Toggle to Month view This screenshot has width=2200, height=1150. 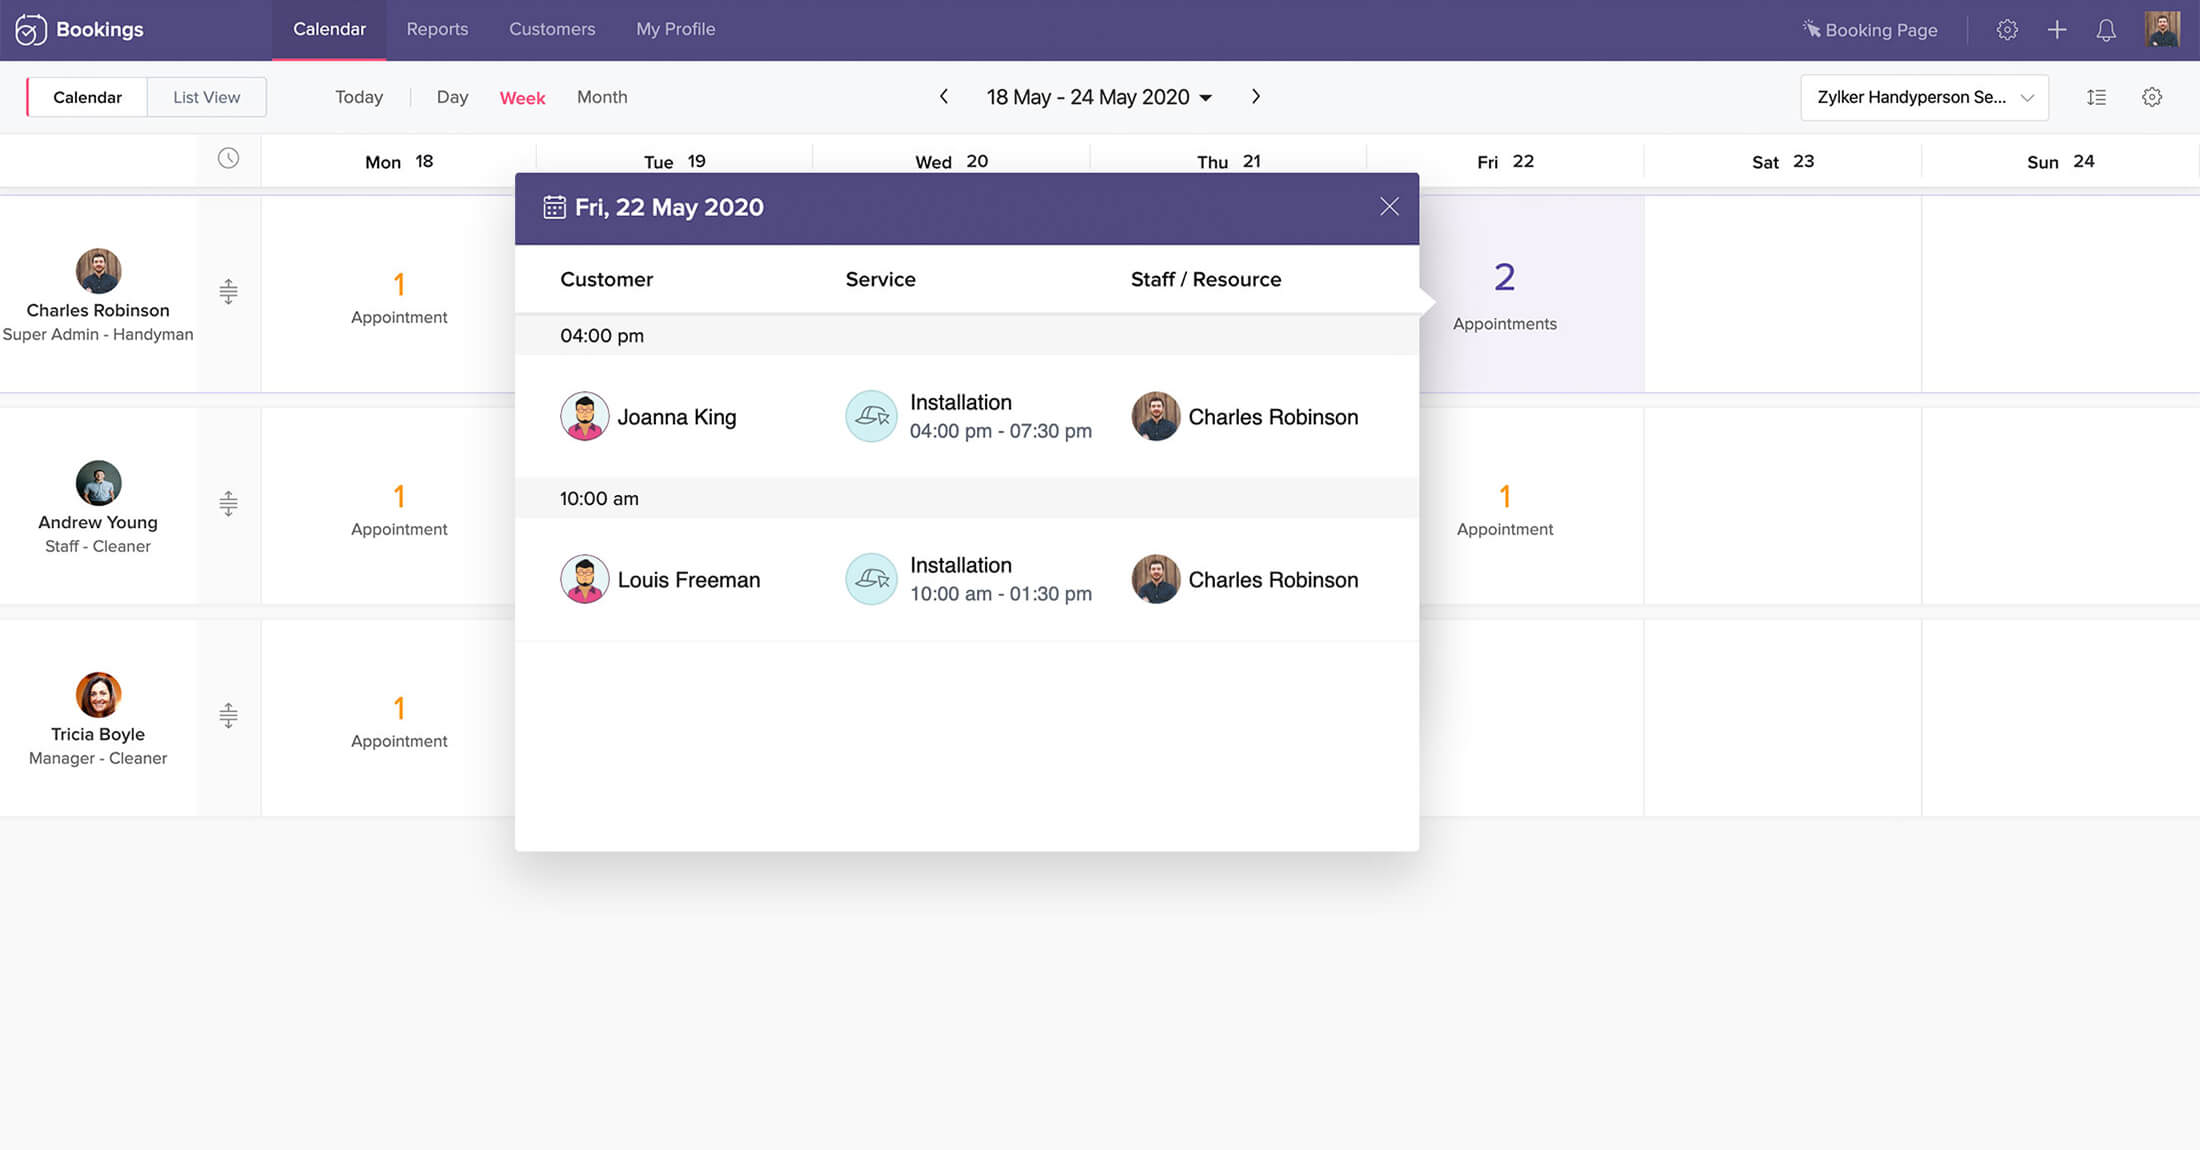pos(599,96)
